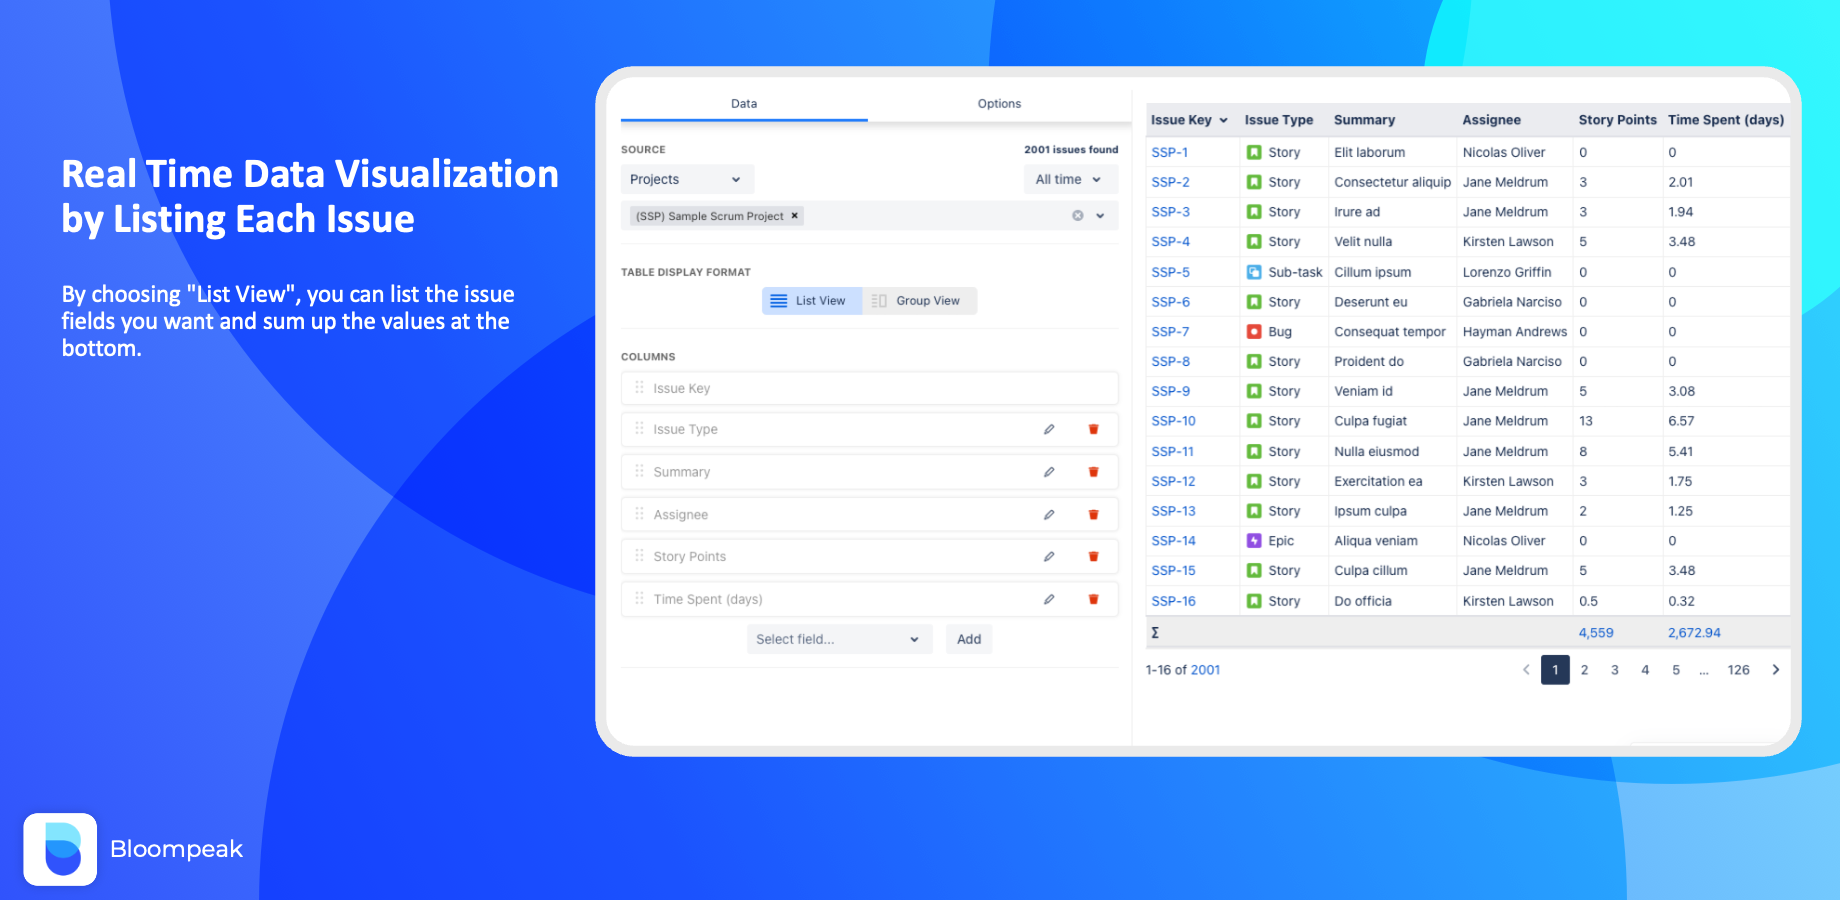Click the Issue Key column field
The height and width of the screenshot is (900, 1840).
coord(869,388)
